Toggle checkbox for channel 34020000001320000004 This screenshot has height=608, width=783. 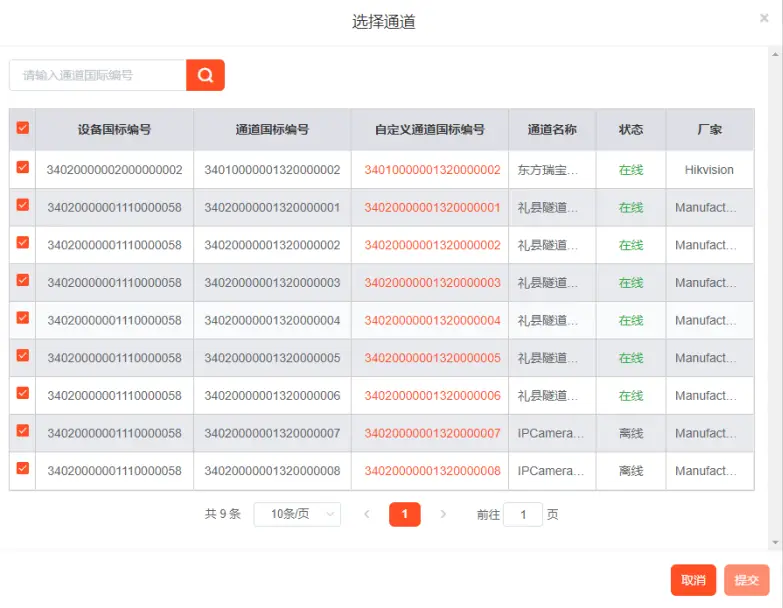coord(23,318)
